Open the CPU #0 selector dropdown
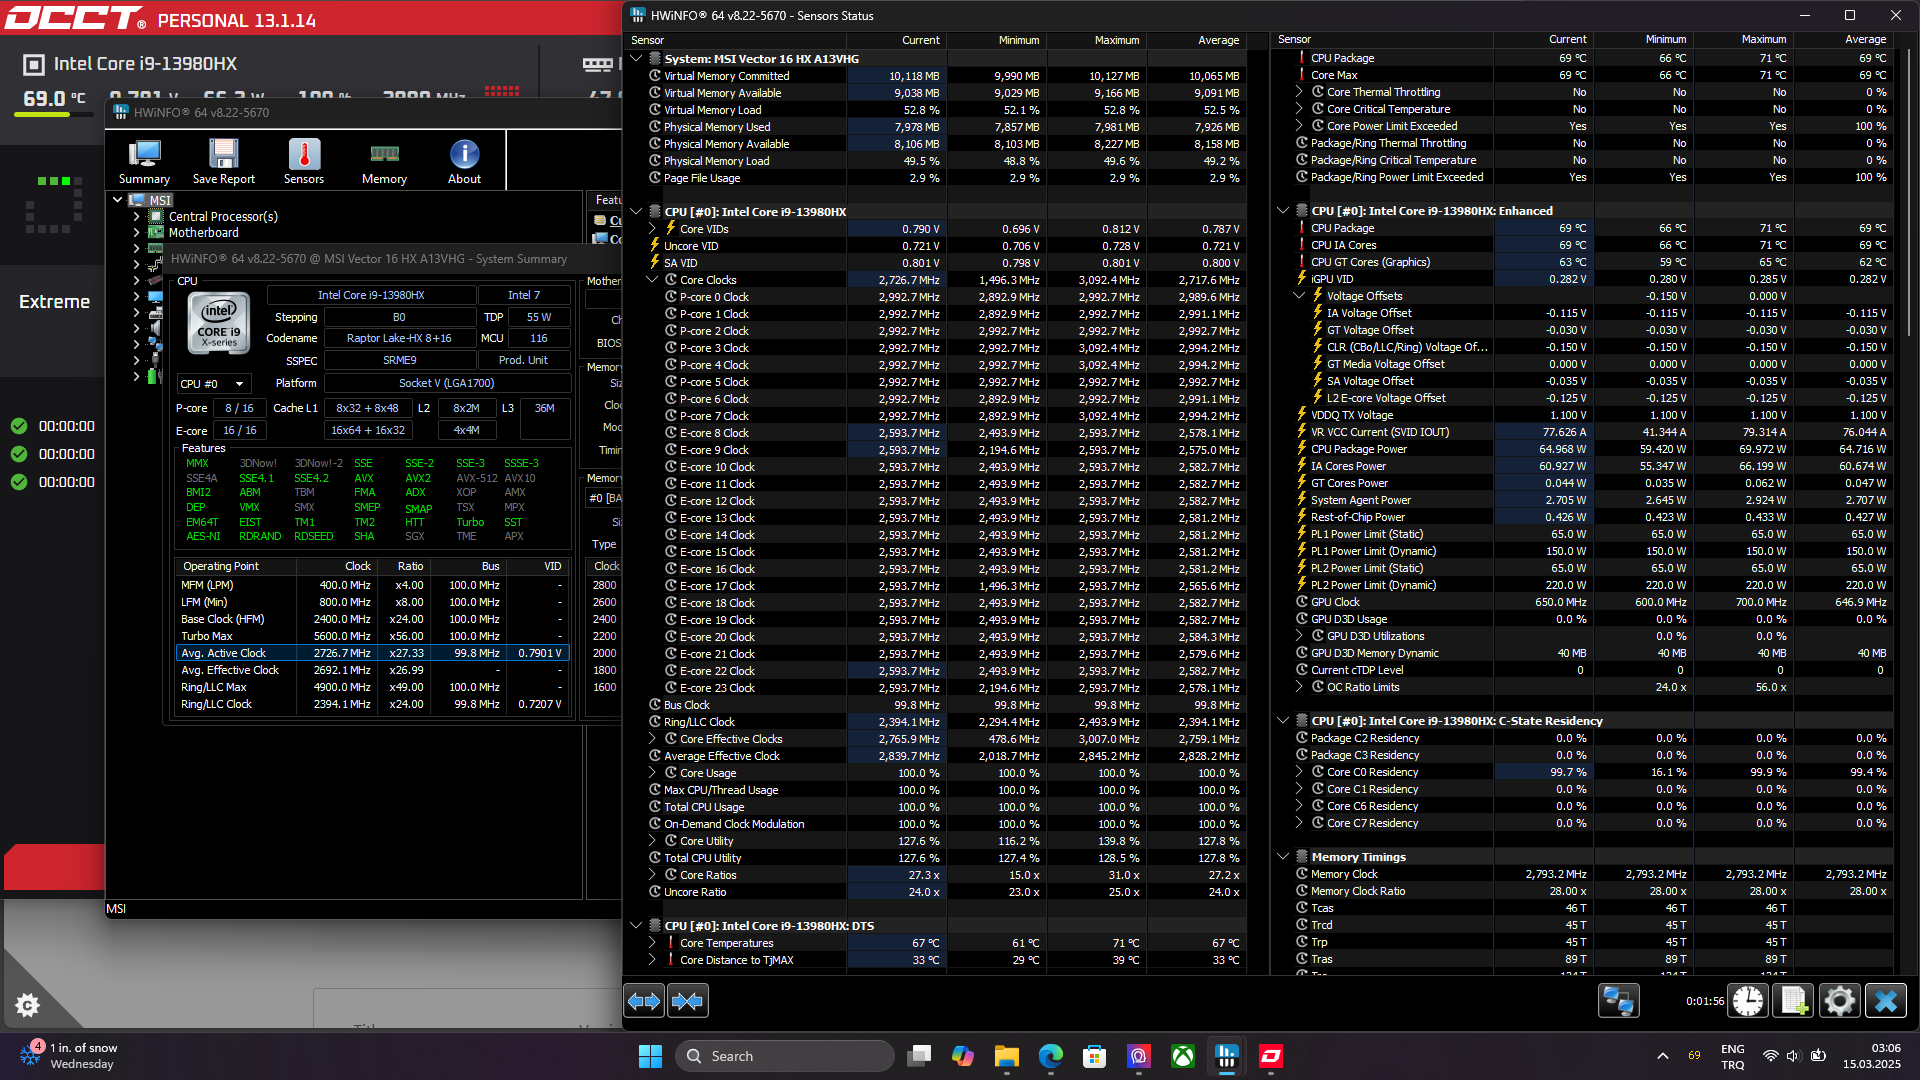1920x1080 pixels. tap(214, 384)
